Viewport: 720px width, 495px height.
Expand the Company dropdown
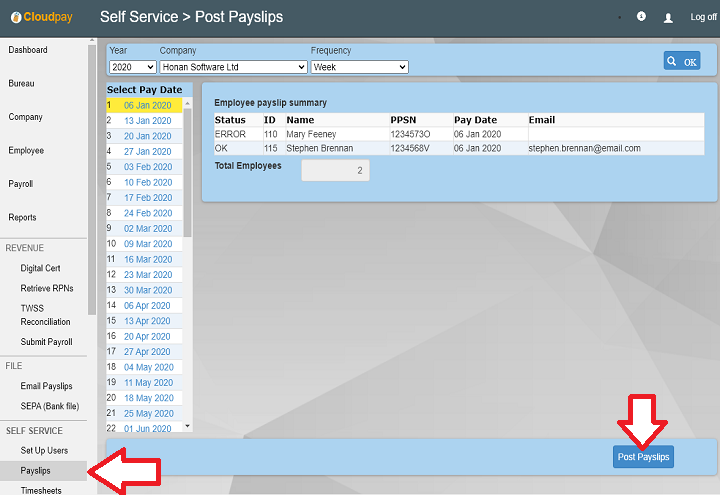[x=233, y=67]
